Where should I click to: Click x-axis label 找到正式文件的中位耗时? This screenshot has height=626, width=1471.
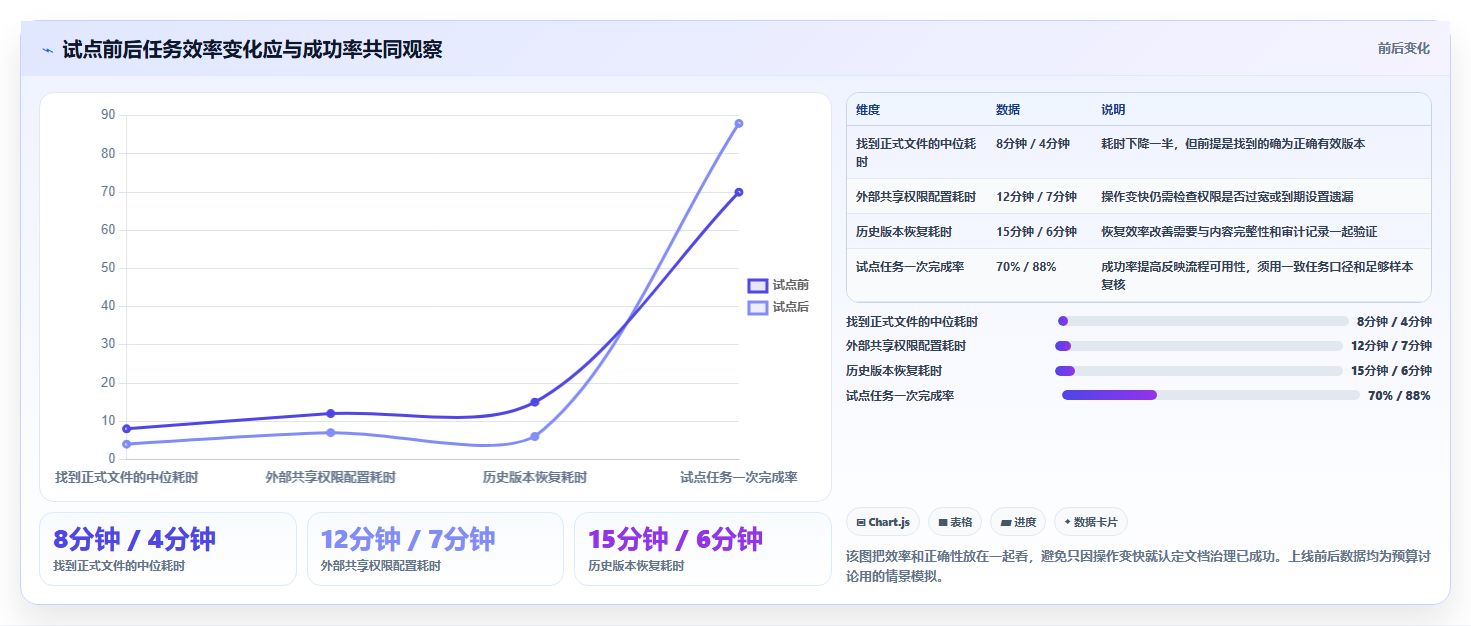tap(126, 477)
